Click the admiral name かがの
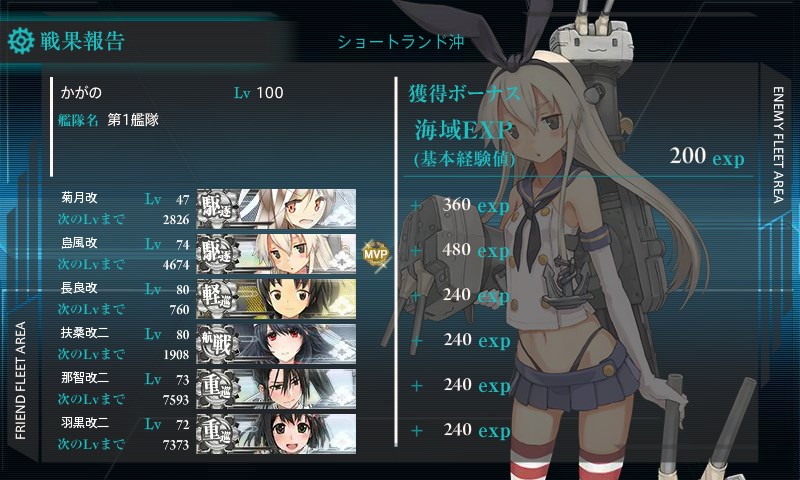Screen dimensions: 800x480 [x=81, y=93]
